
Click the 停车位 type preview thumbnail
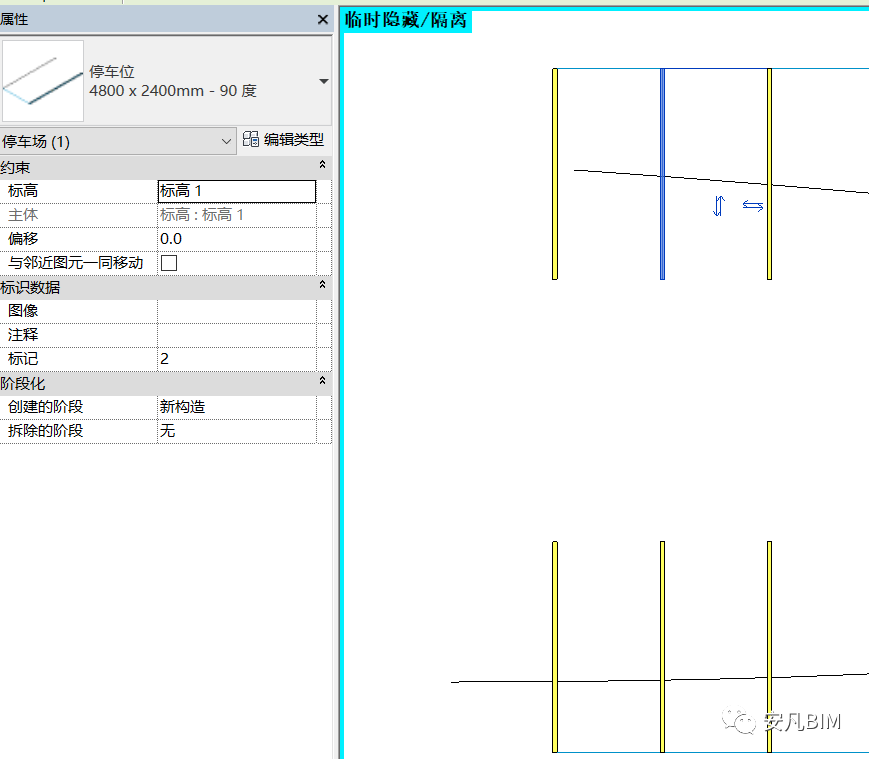[43, 81]
